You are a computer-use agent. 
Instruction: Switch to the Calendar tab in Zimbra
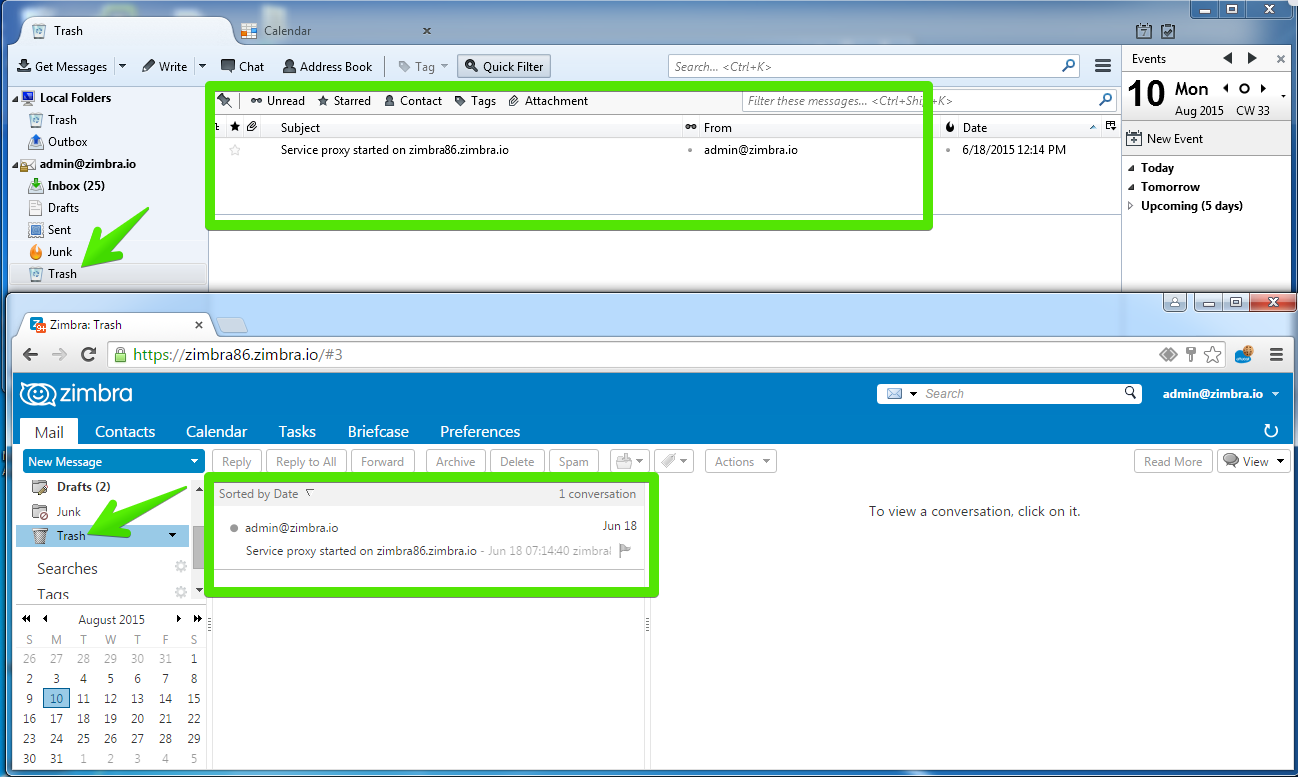point(216,432)
